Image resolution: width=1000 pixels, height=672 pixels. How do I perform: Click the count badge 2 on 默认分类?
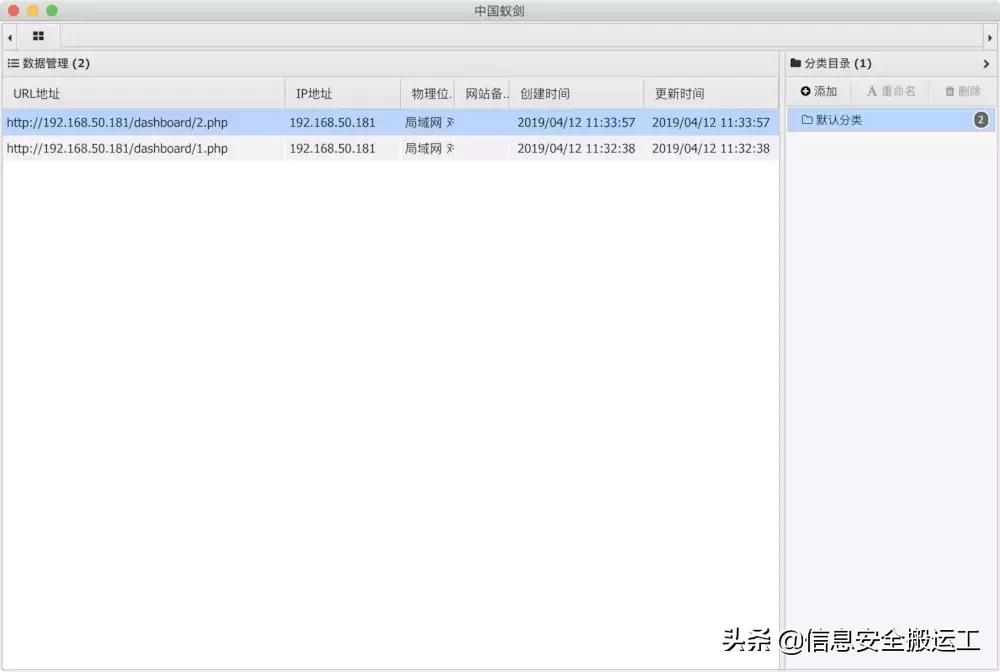(981, 118)
